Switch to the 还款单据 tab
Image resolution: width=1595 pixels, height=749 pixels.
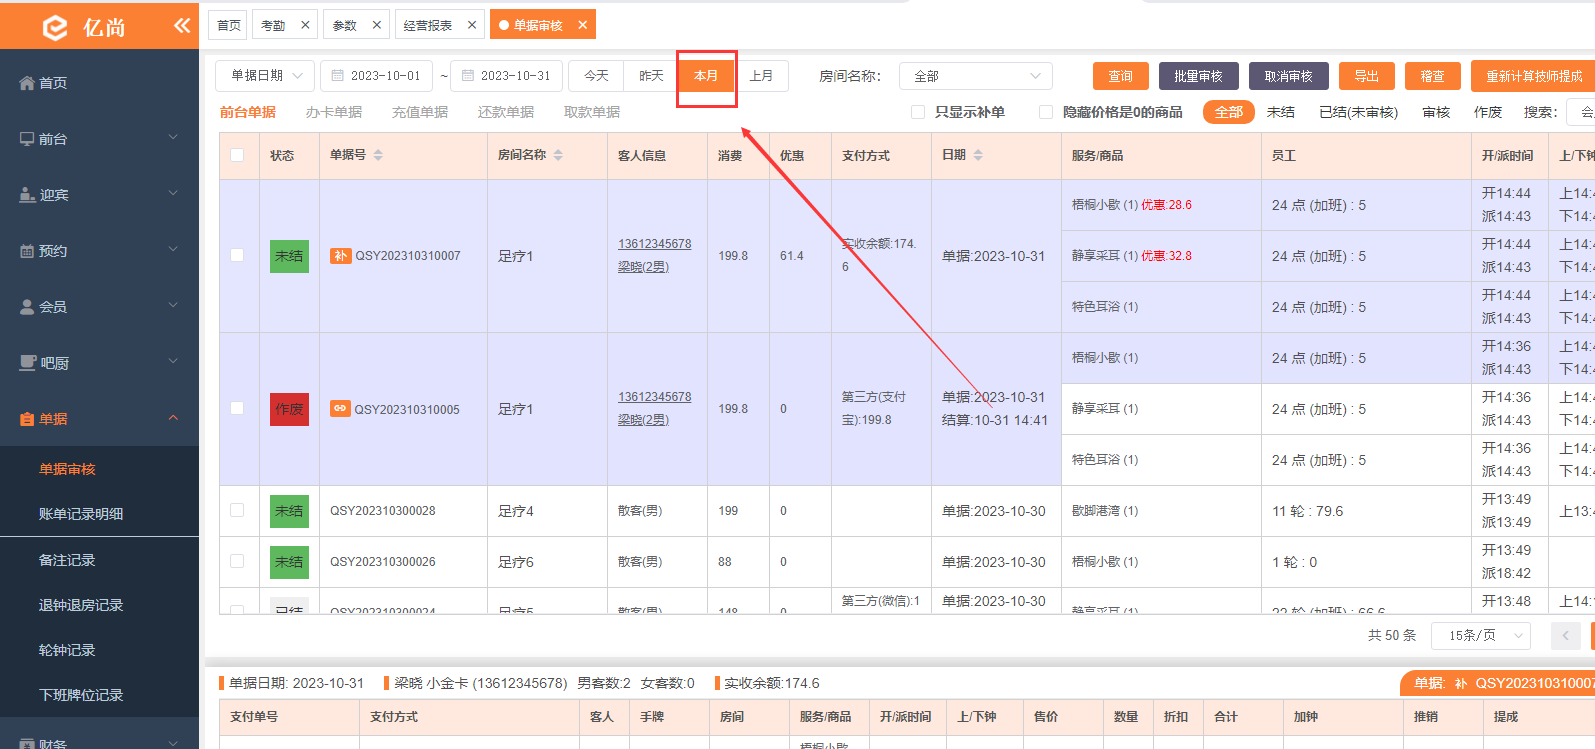click(x=506, y=112)
